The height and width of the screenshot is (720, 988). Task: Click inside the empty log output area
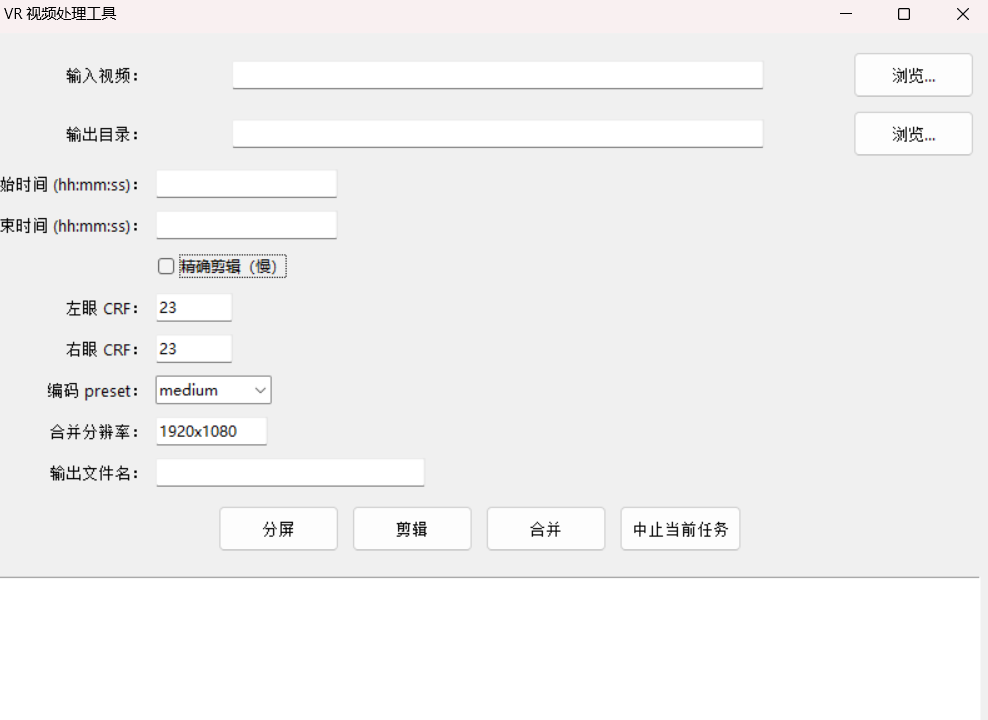coord(488,650)
